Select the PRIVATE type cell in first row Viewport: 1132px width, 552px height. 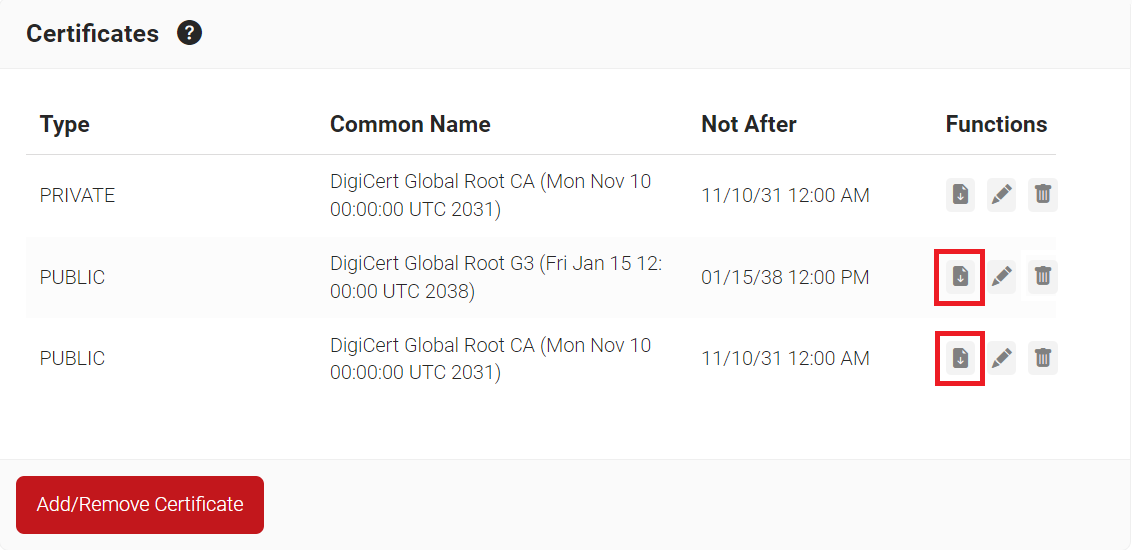(77, 195)
